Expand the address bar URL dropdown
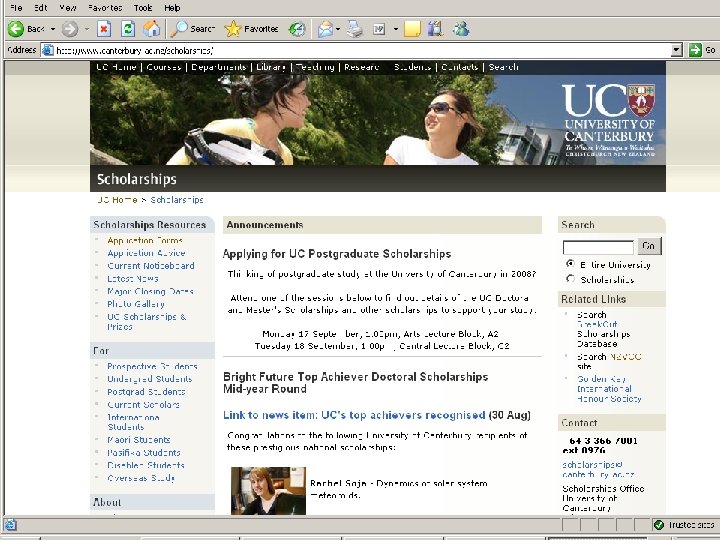Screen dimensions: 720x540 [676, 50]
